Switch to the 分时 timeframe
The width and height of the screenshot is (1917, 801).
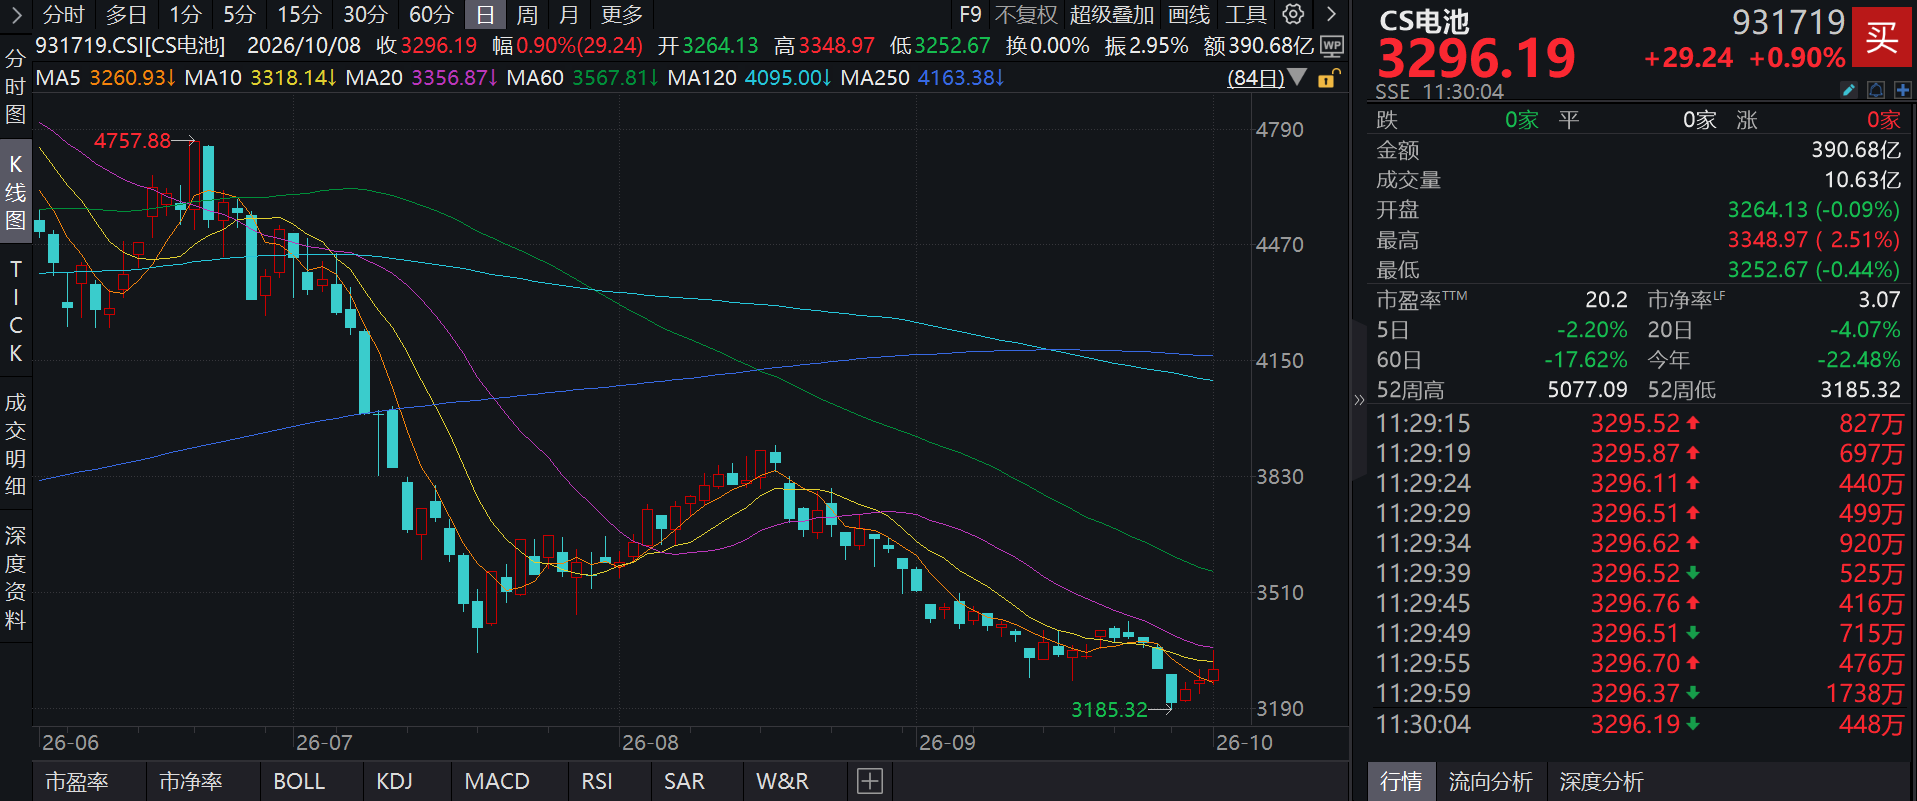64,14
